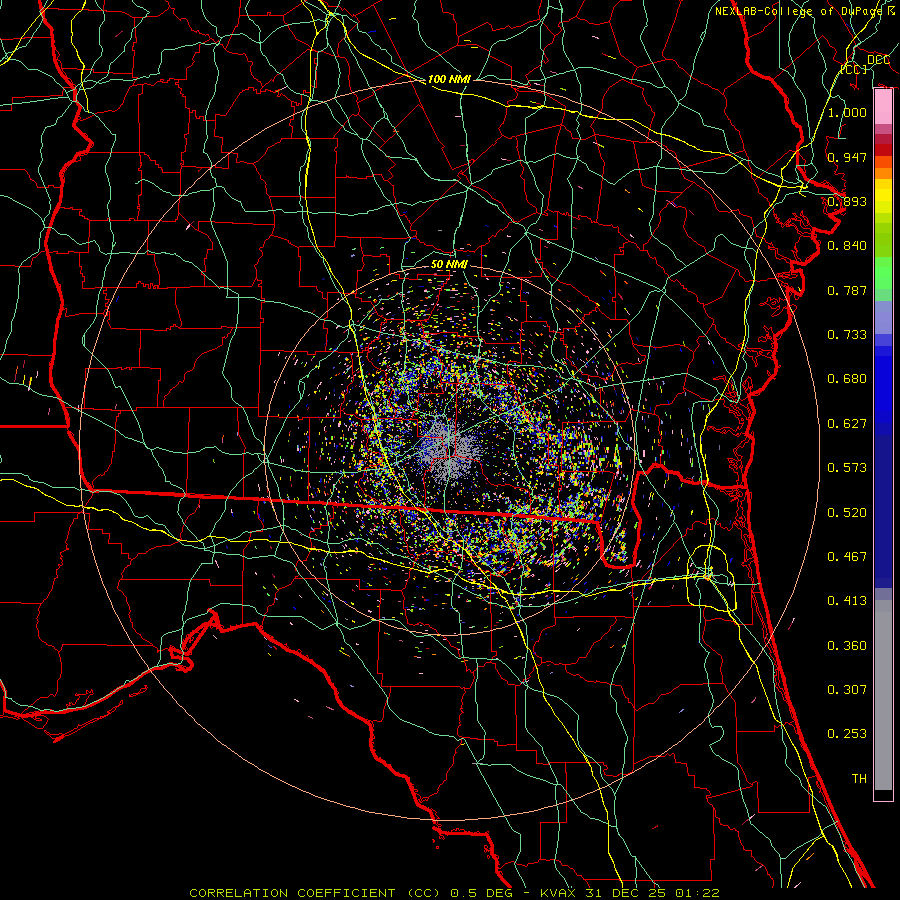Click the DEC label above the legend
Image resolution: width=900 pixels, height=900 pixels.
pos(878,60)
